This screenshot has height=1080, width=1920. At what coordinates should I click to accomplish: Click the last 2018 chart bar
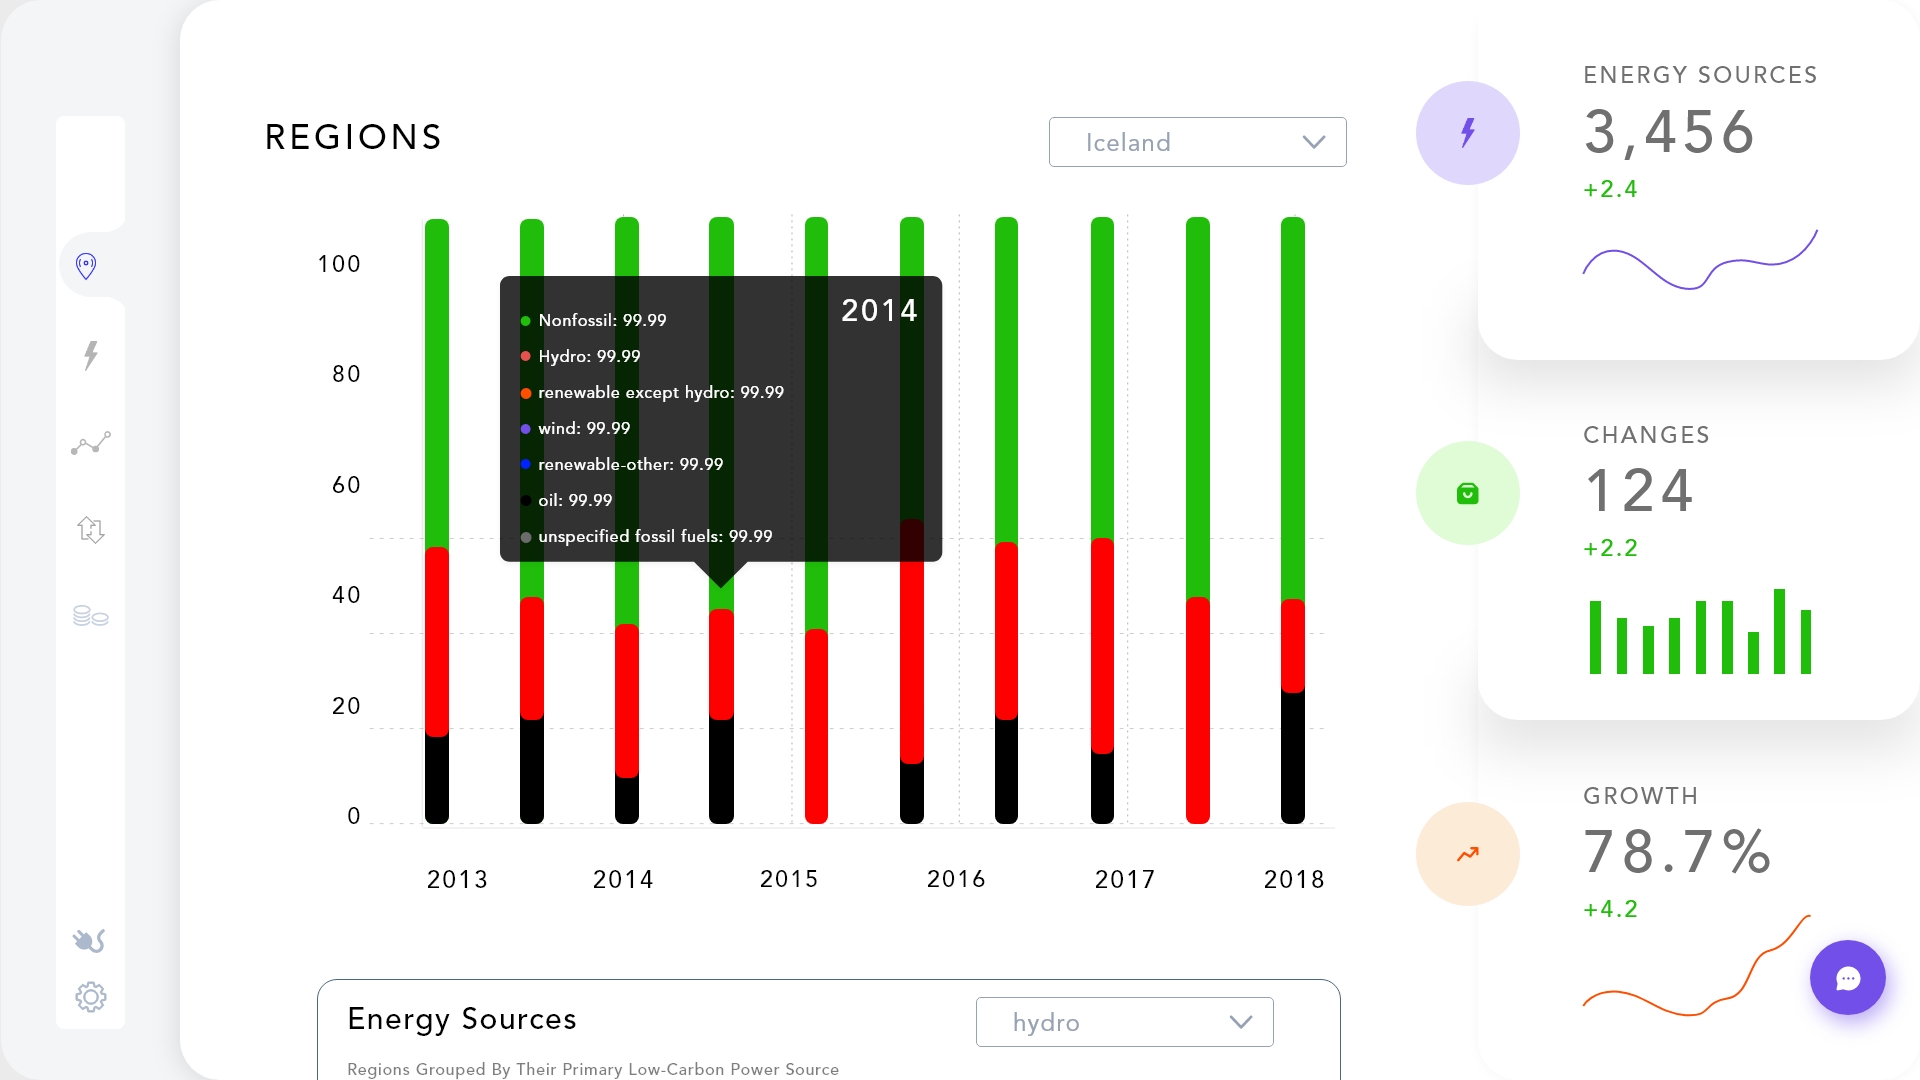tap(1293, 520)
